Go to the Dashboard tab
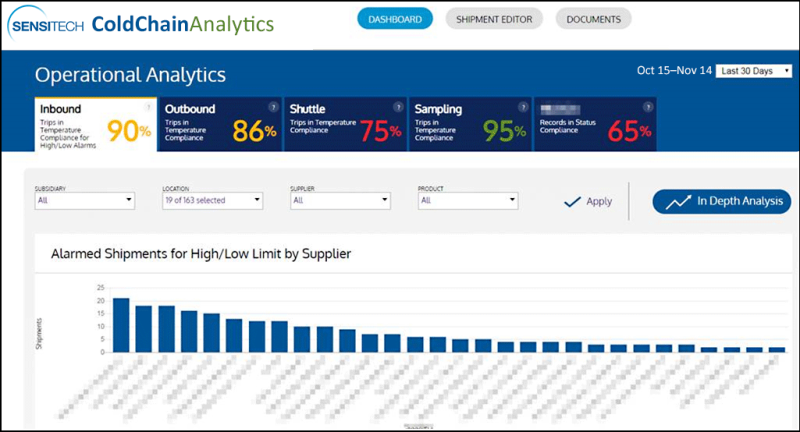This screenshot has height=432, width=800. pyautogui.click(x=395, y=19)
